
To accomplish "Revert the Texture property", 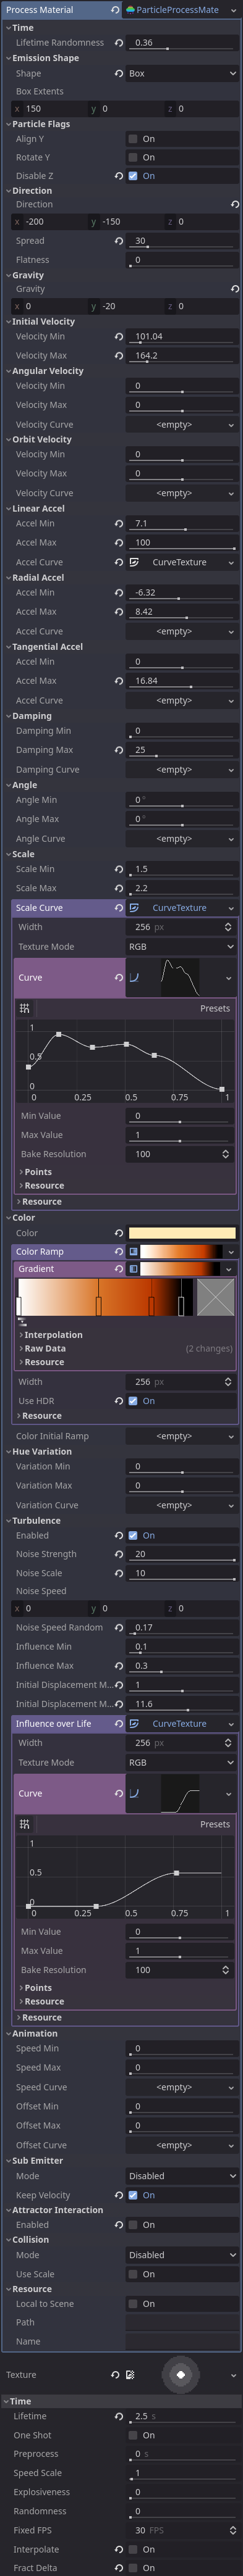I will point(115,2375).
